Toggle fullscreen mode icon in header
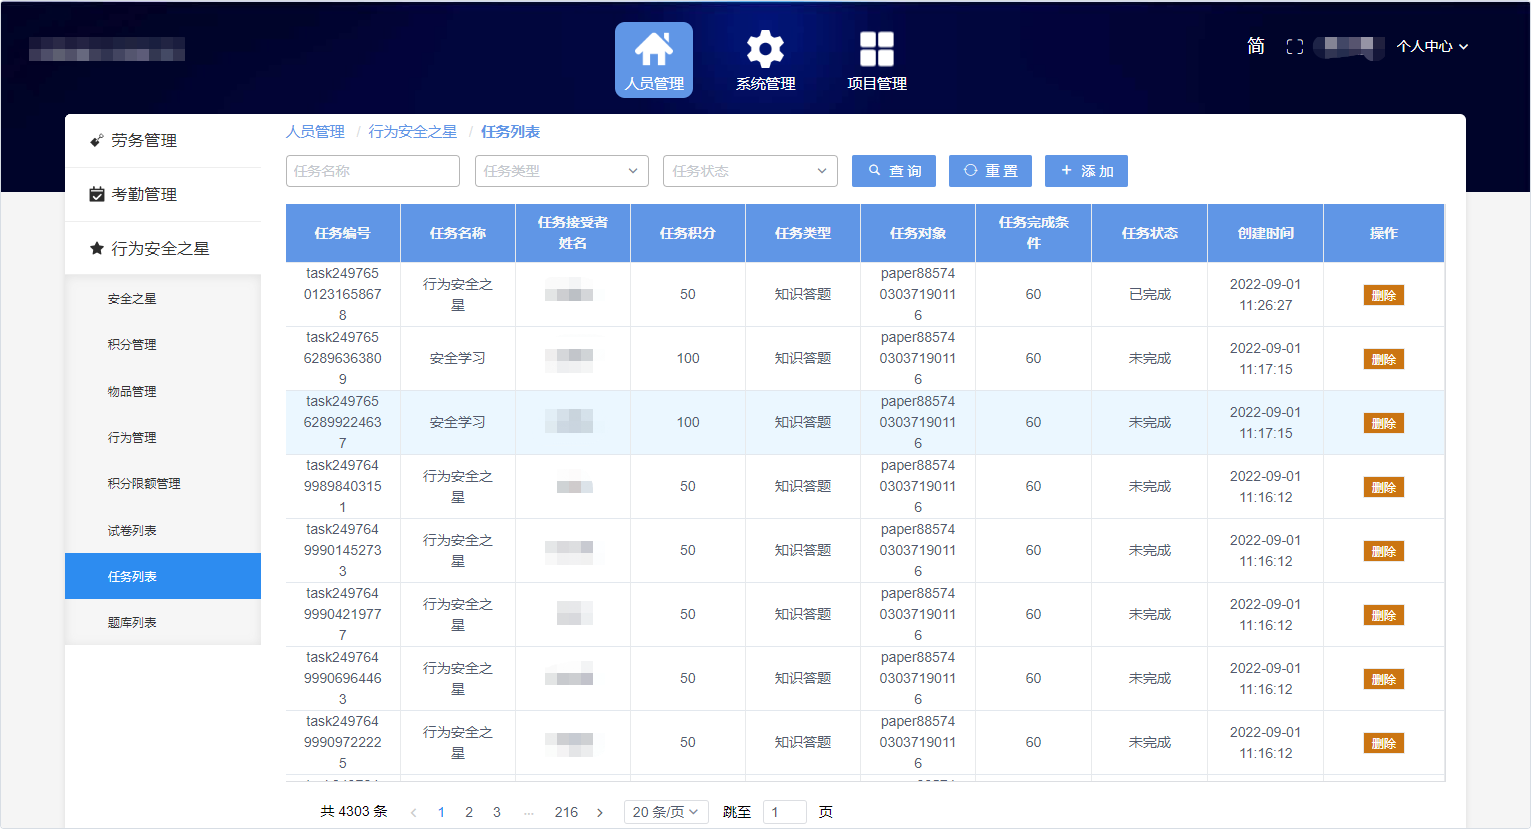 click(x=1294, y=47)
